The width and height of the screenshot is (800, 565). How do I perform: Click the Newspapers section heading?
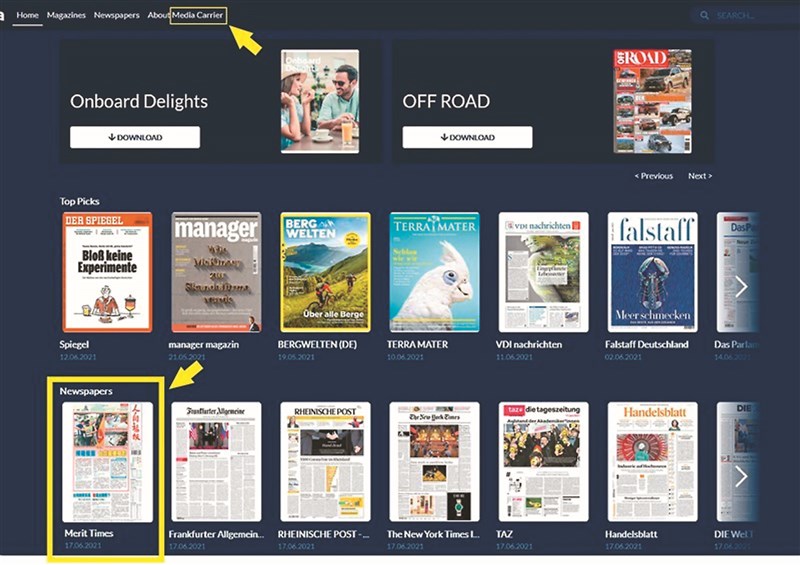click(86, 391)
